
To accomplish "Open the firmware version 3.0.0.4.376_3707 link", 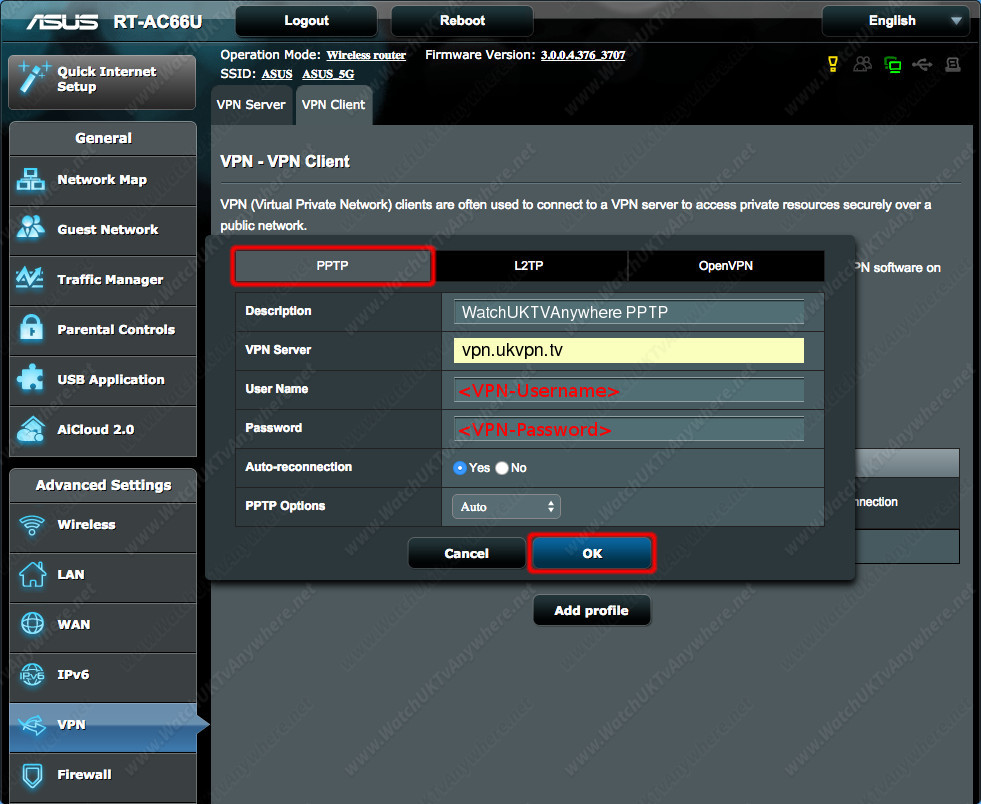I will 583,55.
